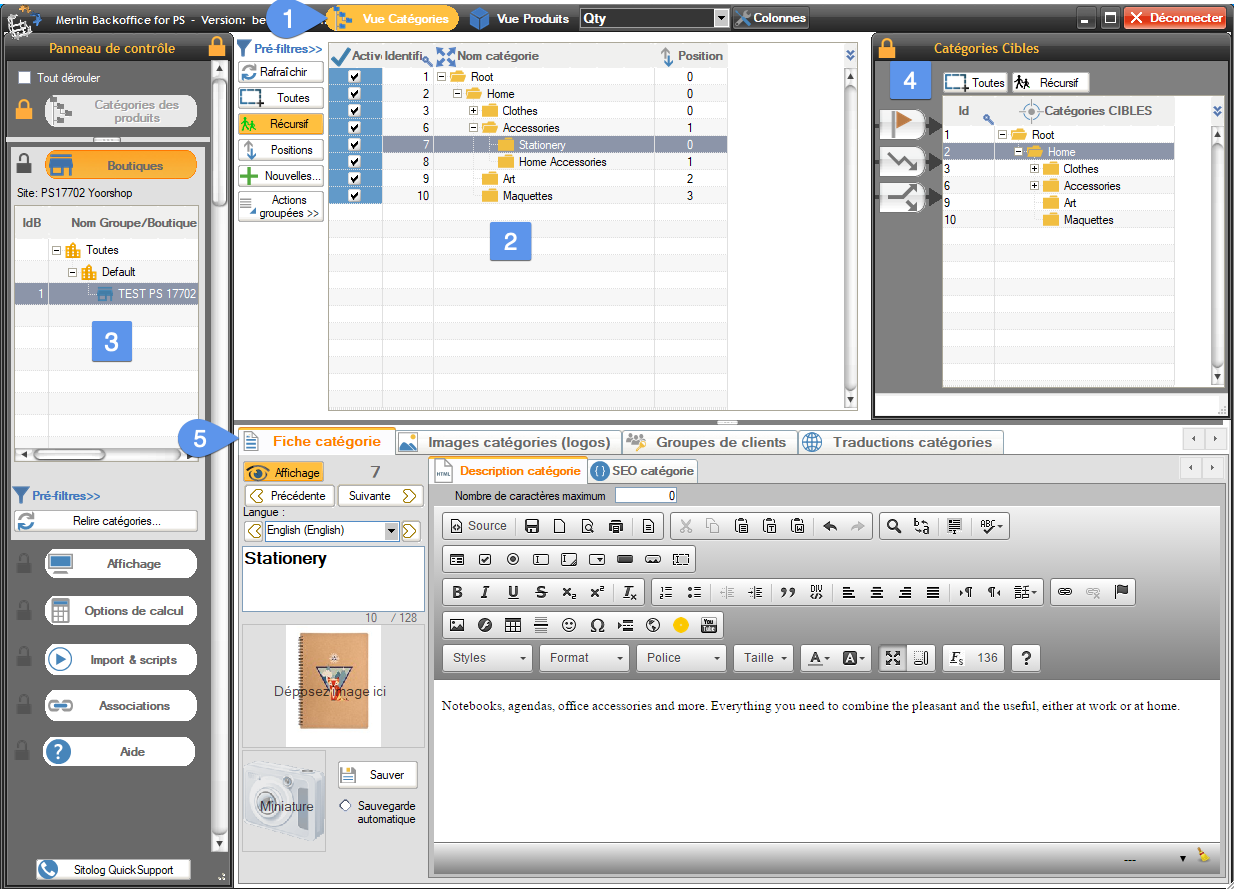
Task: Maximize the editor area
Action: 893,658
